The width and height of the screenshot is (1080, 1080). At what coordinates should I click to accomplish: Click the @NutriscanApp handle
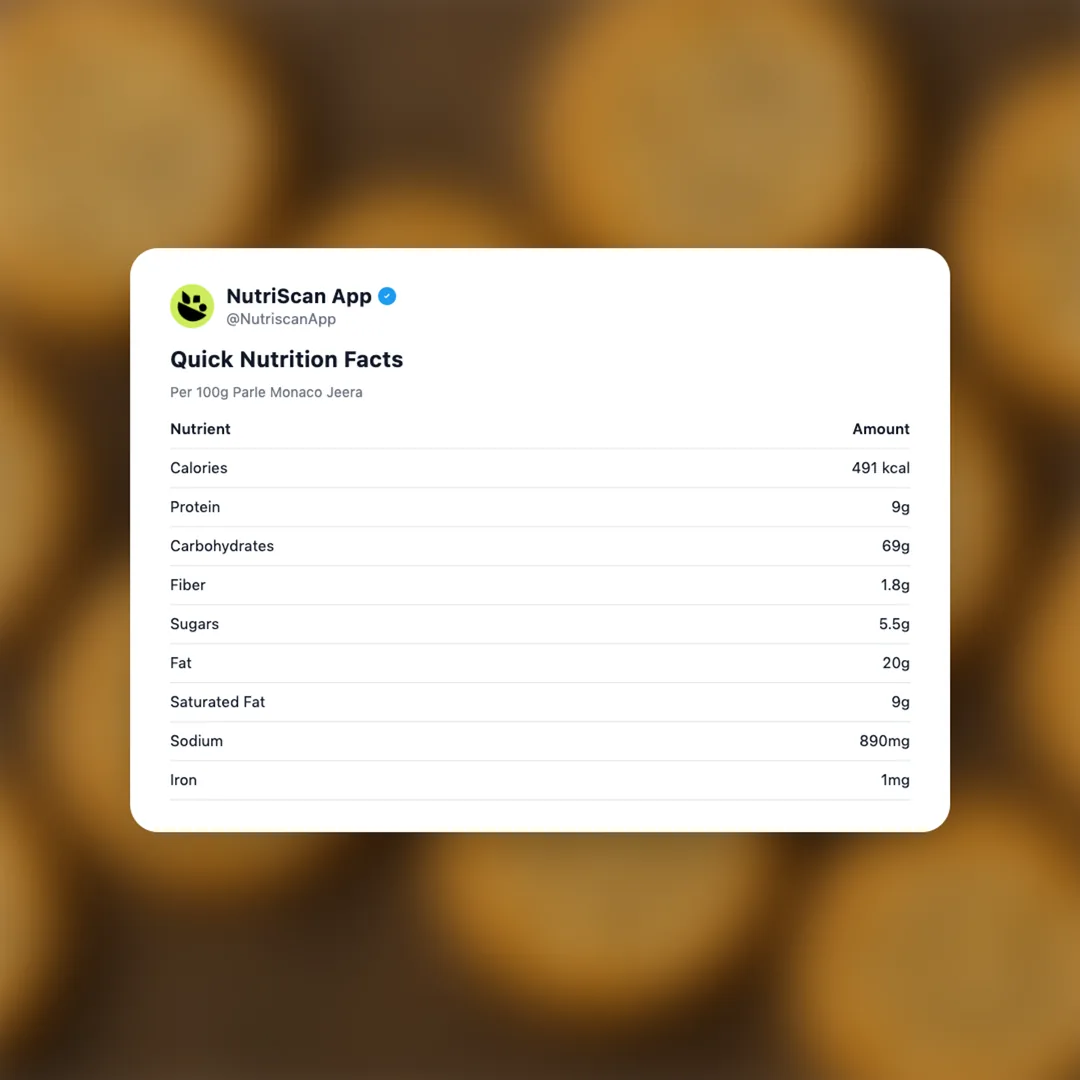tap(281, 319)
